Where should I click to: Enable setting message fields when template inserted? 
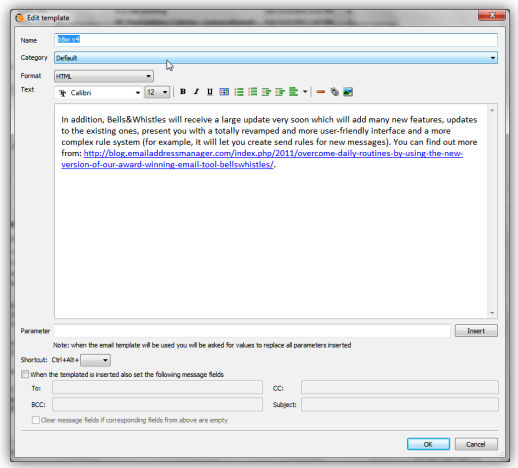coord(25,374)
